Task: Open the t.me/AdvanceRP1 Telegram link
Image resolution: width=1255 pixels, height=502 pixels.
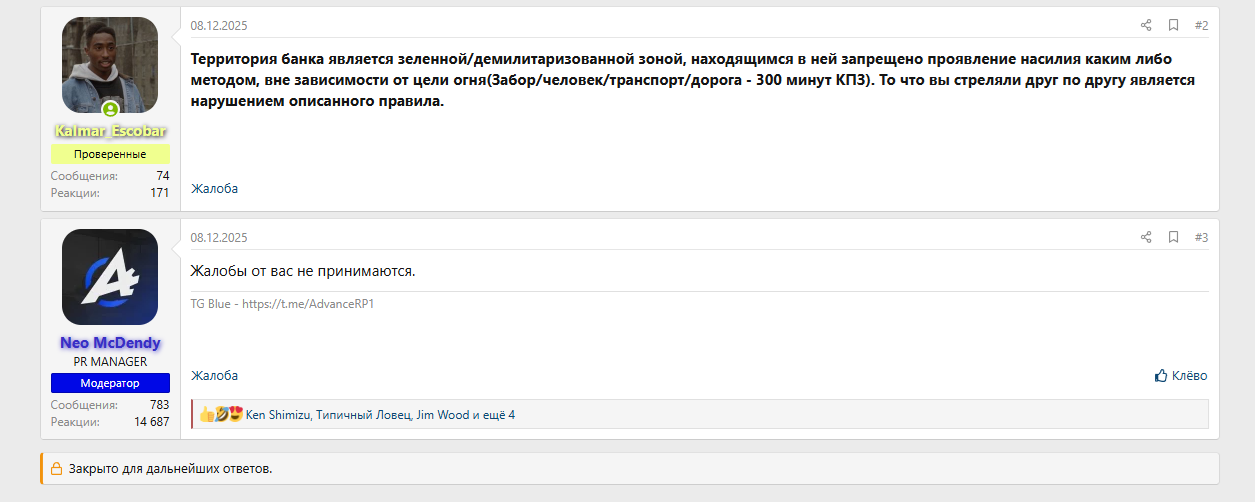Action: (x=314, y=304)
